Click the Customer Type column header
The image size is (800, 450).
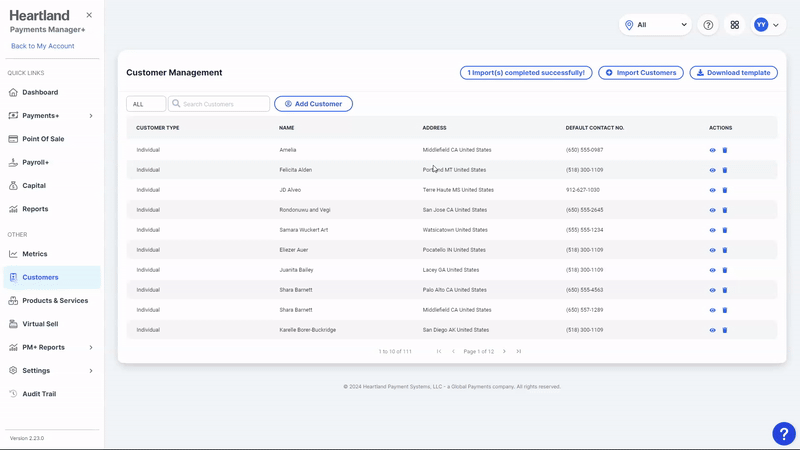(x=158, y=128)
